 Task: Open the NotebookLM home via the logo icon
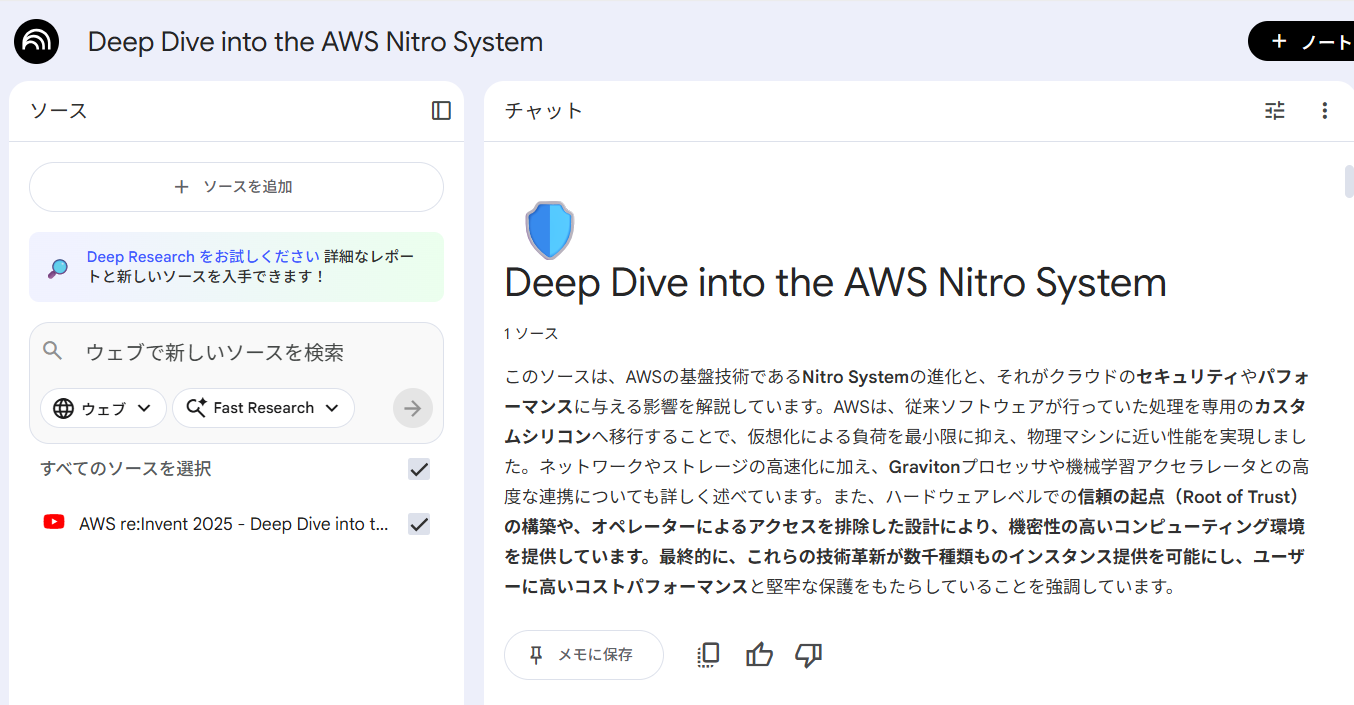36,41
